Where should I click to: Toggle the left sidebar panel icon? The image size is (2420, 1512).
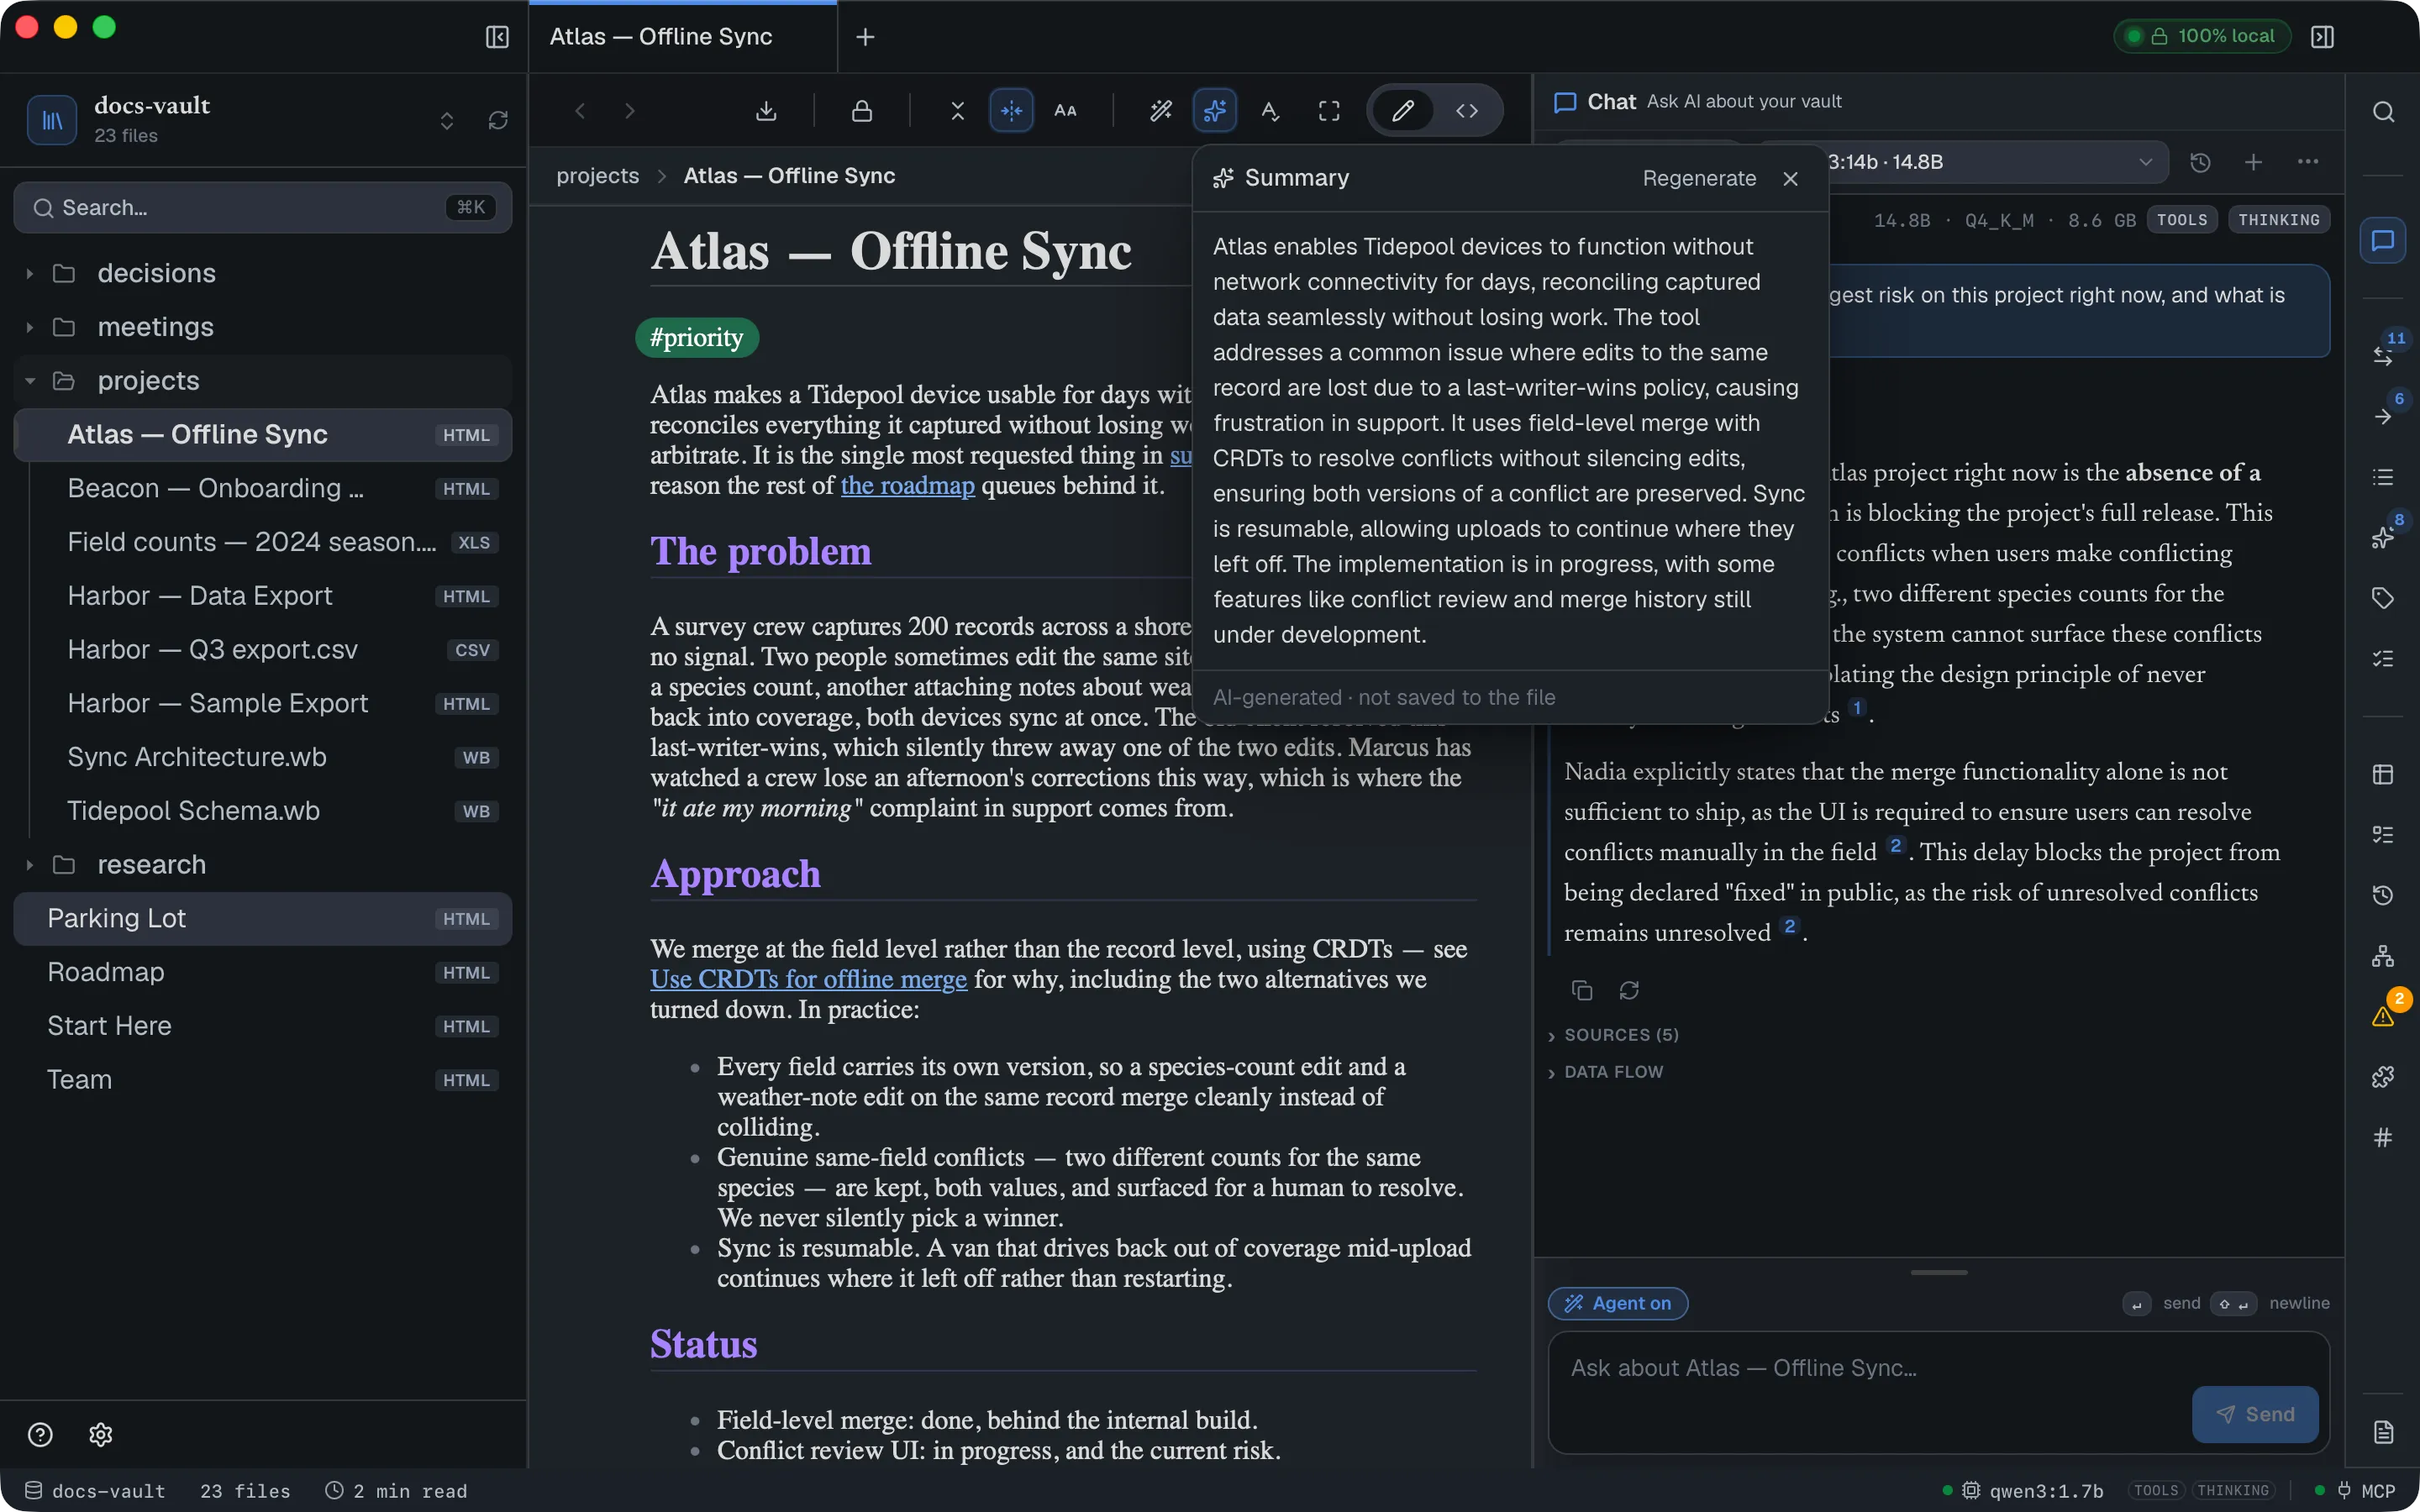pos(497,37)
